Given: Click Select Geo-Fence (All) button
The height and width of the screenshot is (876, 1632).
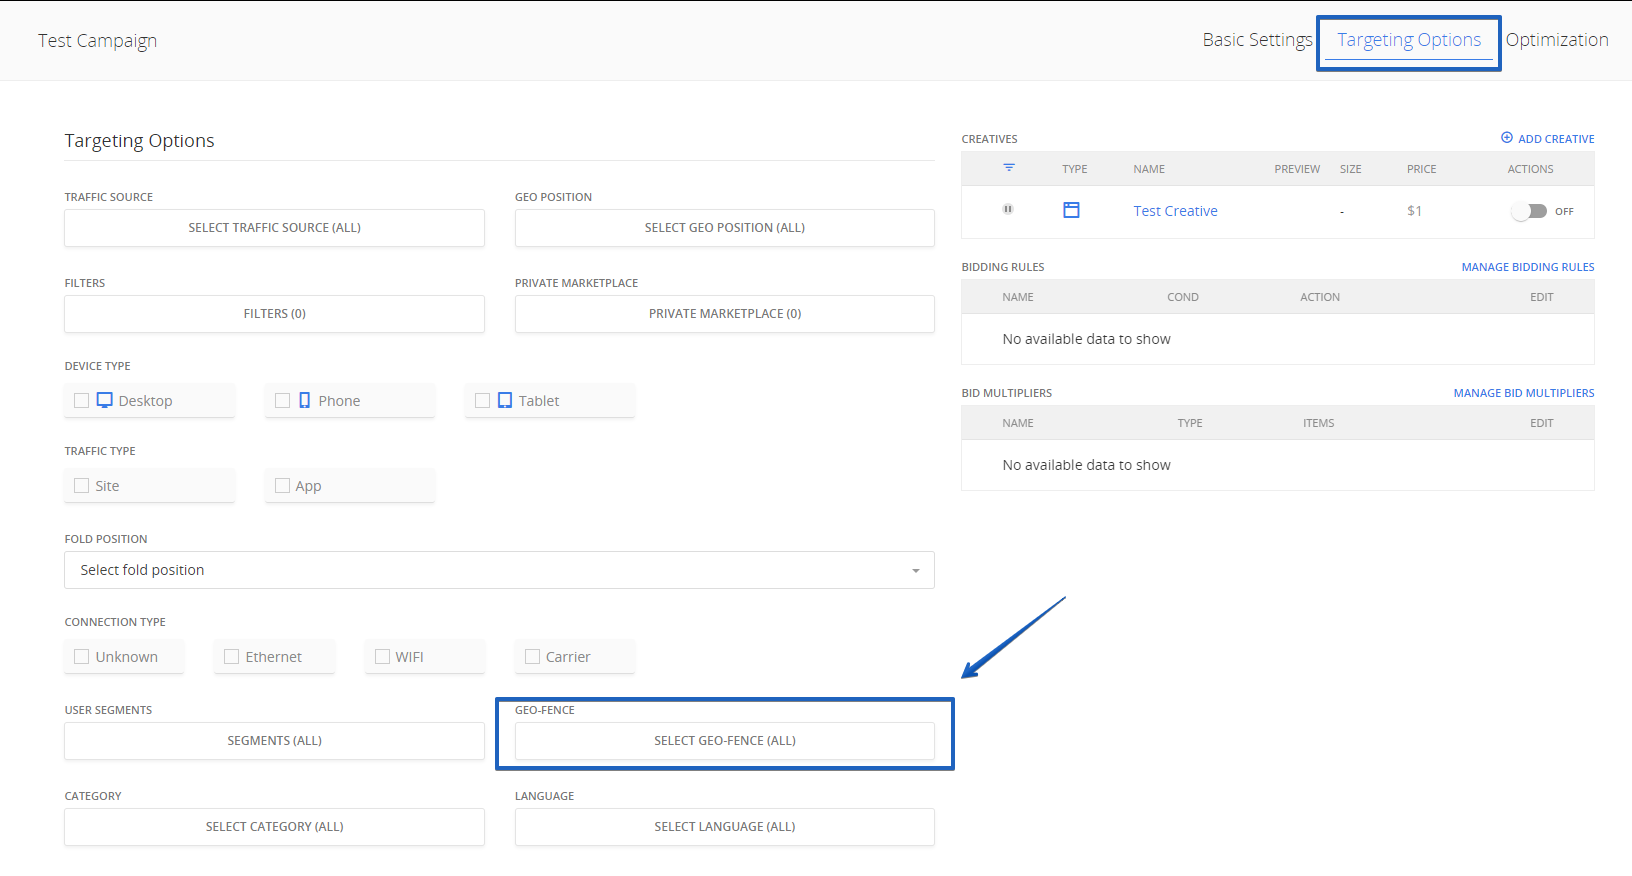Looking at the screenshot, I should click(x=725, y=741).
